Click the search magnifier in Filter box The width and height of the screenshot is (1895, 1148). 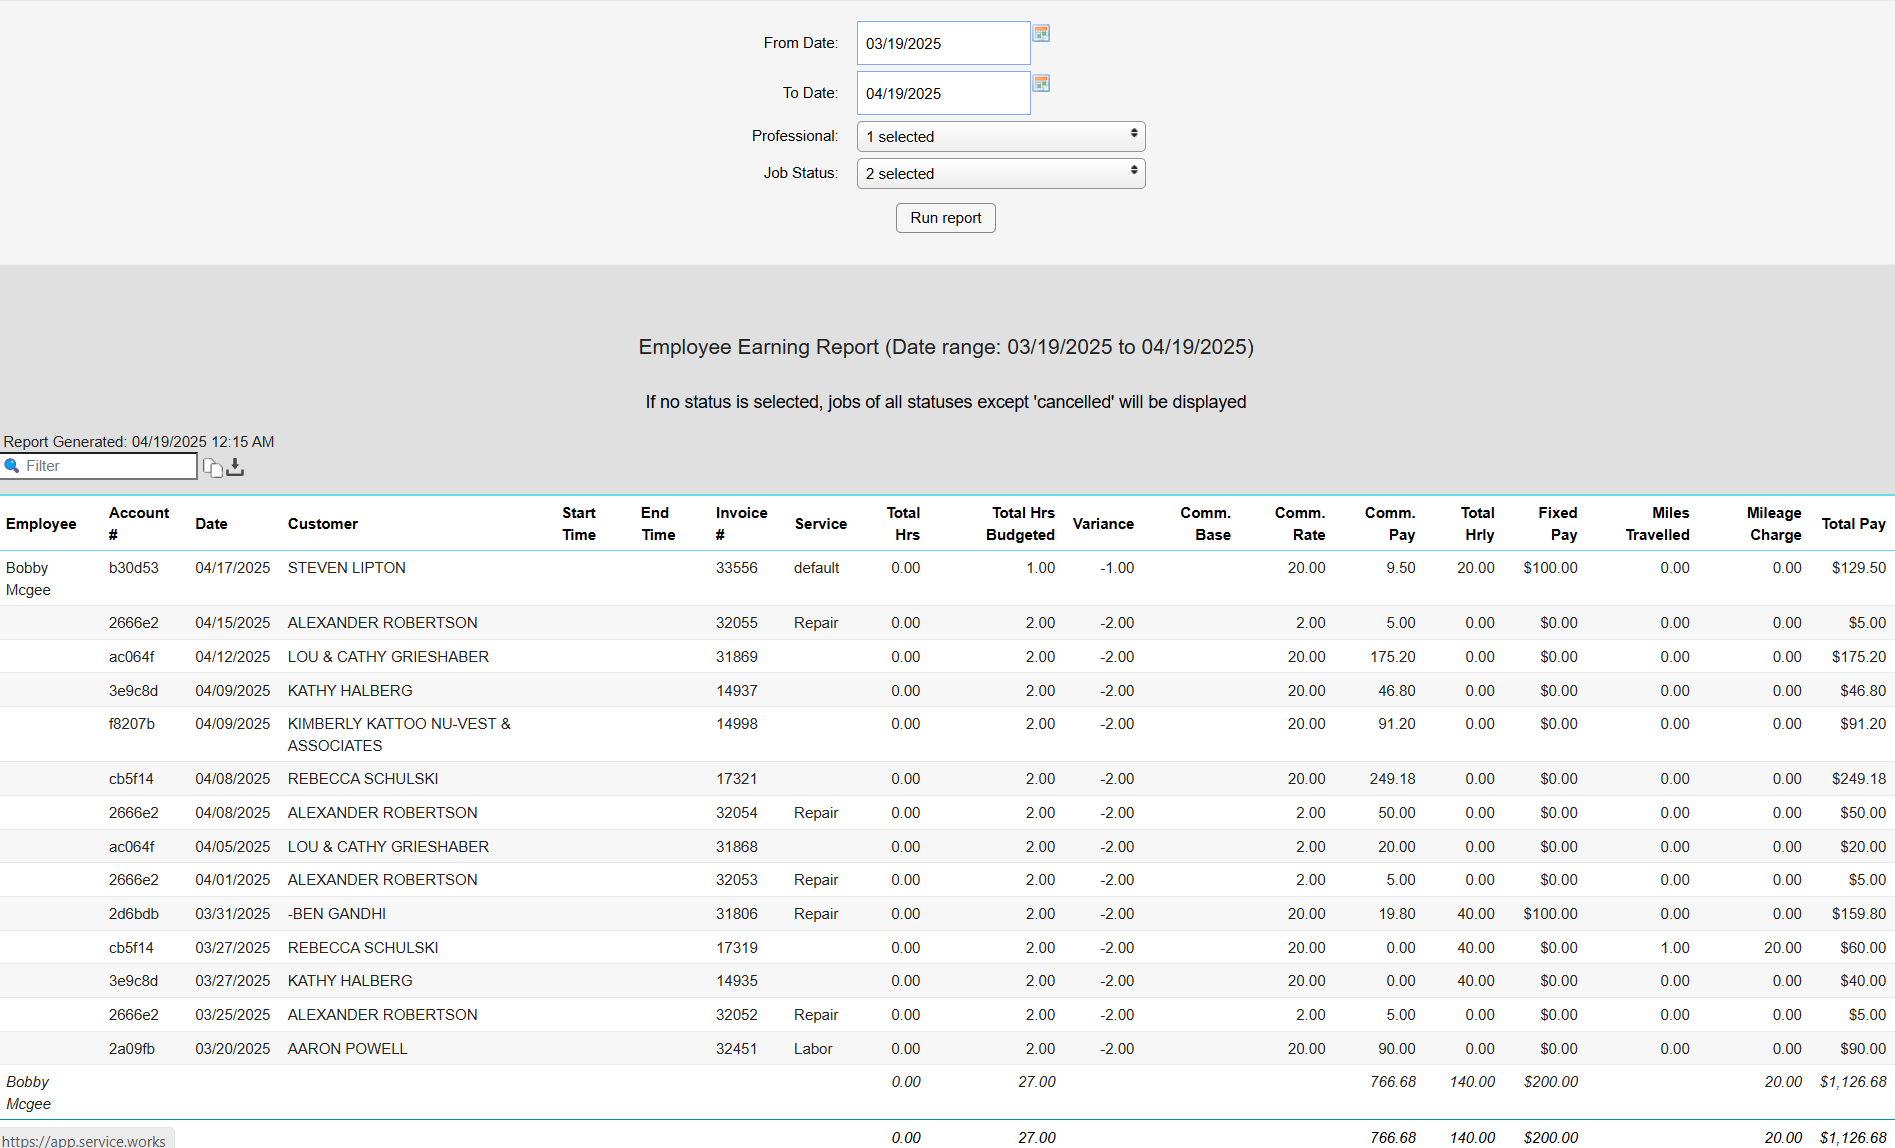point(12,466)
